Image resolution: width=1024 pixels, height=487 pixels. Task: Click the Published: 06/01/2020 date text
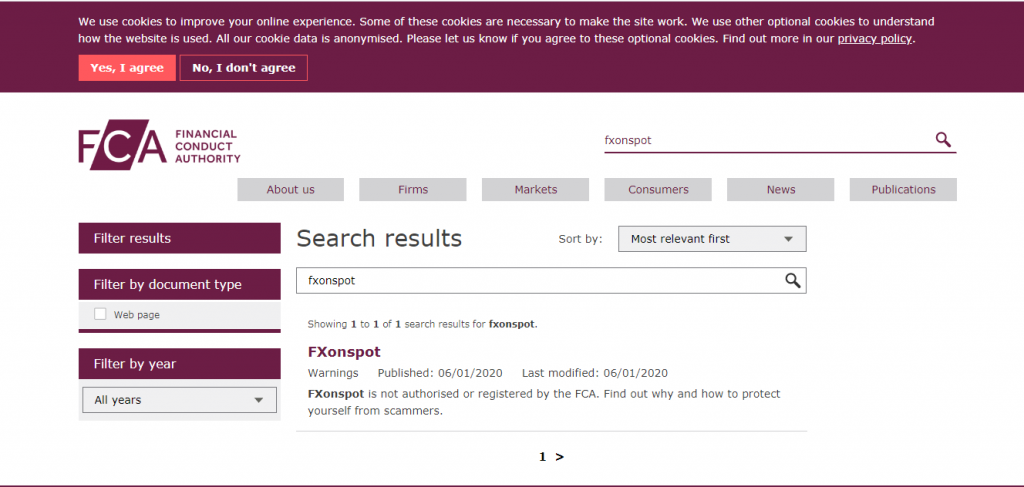pos(440,373)
